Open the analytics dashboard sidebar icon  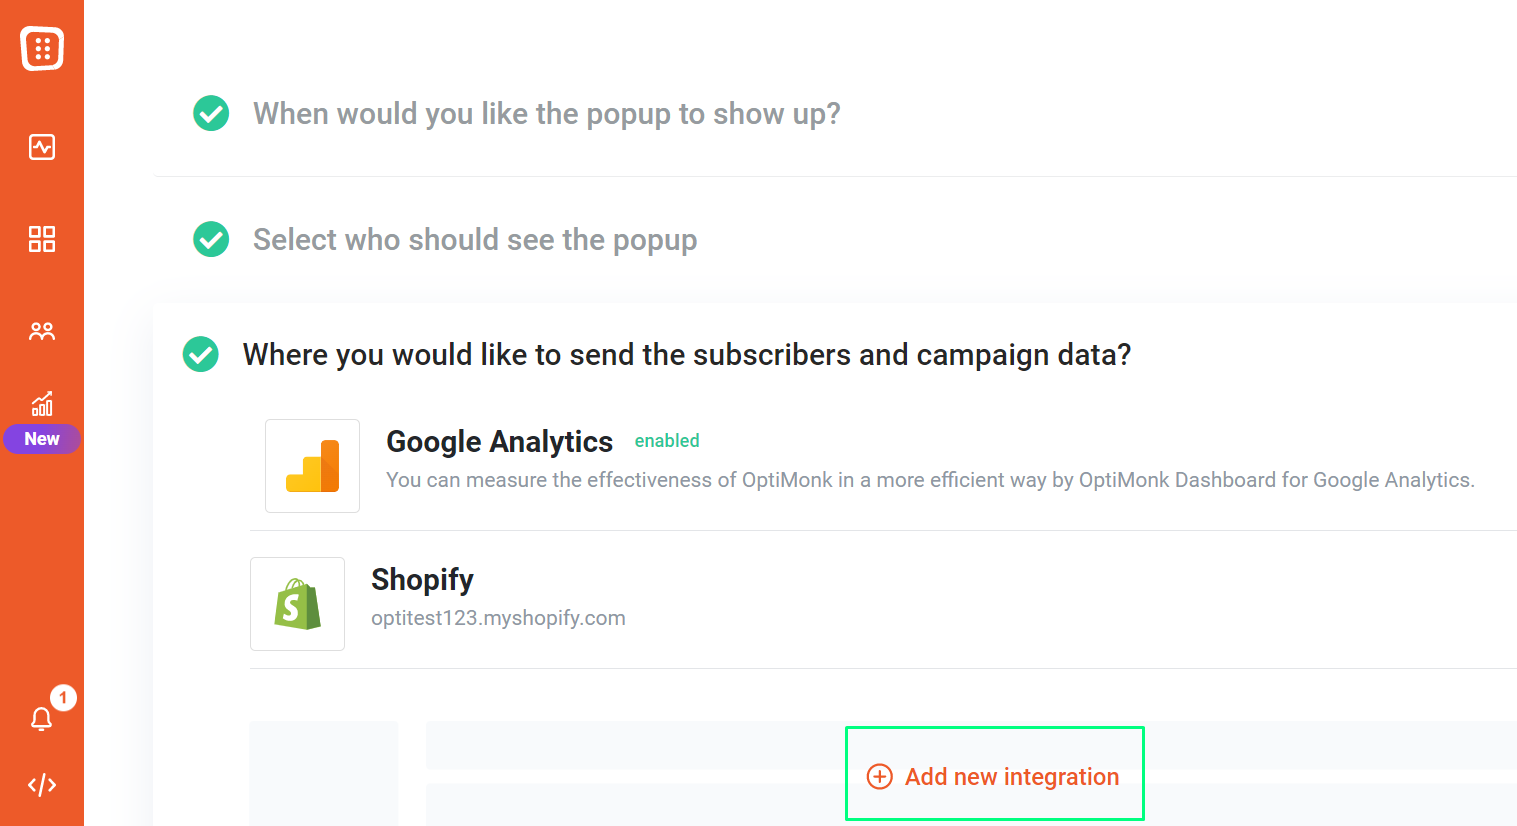(42, 147)
